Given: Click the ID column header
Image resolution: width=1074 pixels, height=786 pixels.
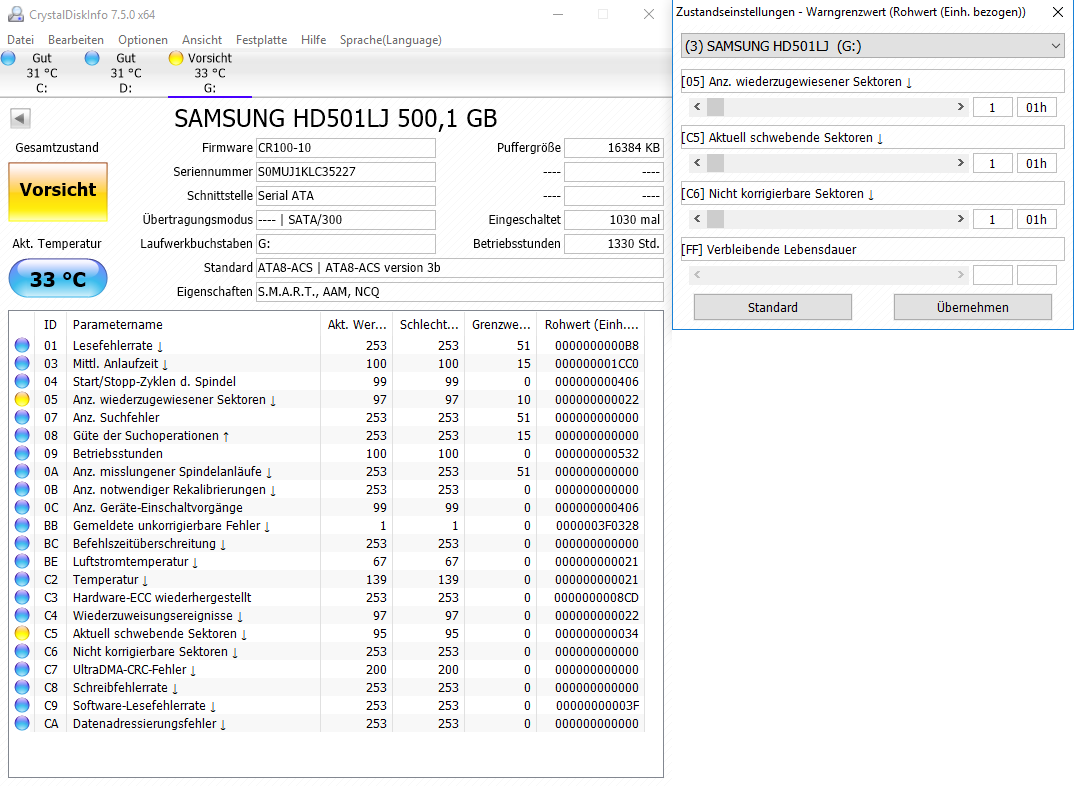Looking at the screenshot, I should [51, 325].
